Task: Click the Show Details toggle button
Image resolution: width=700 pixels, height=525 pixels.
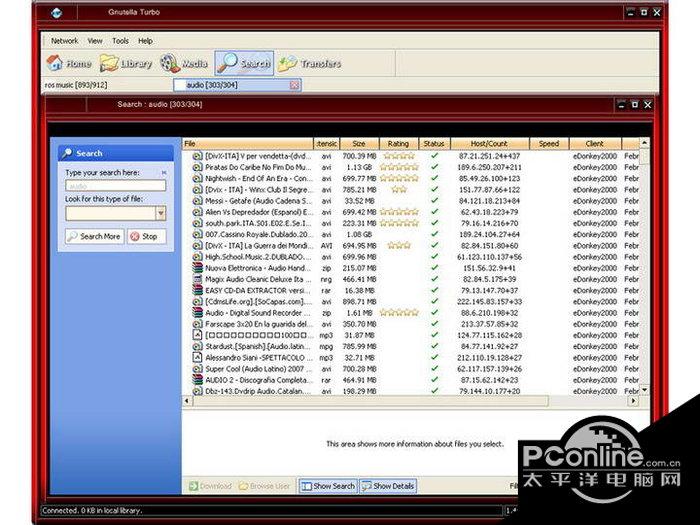Action: coord(388,486)
